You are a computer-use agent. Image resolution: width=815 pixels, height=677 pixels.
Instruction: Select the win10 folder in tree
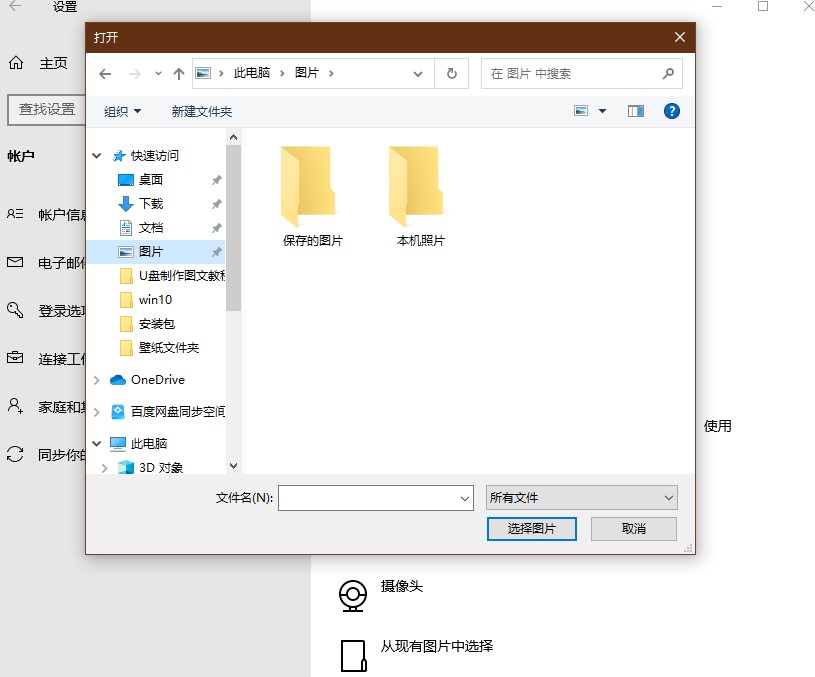(155, 300)
